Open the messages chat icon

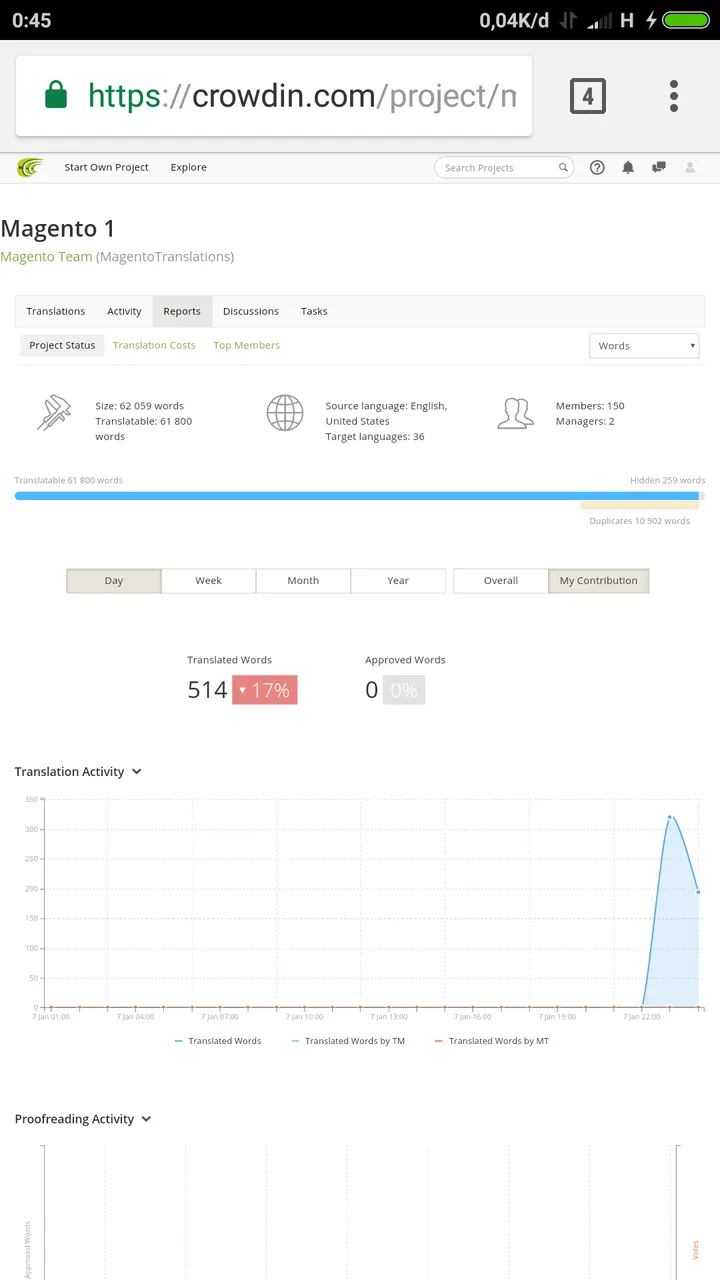point(658,168)
